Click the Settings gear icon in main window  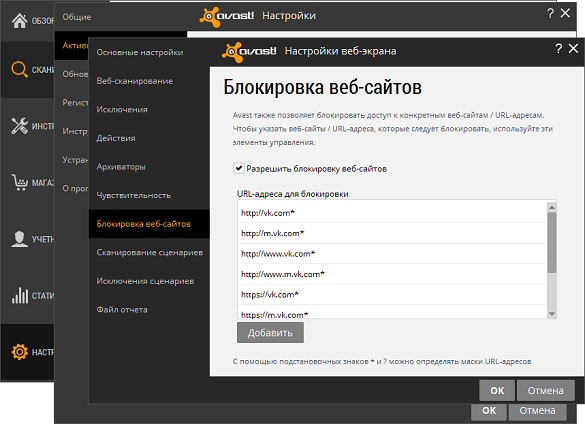tap(19, 352)
